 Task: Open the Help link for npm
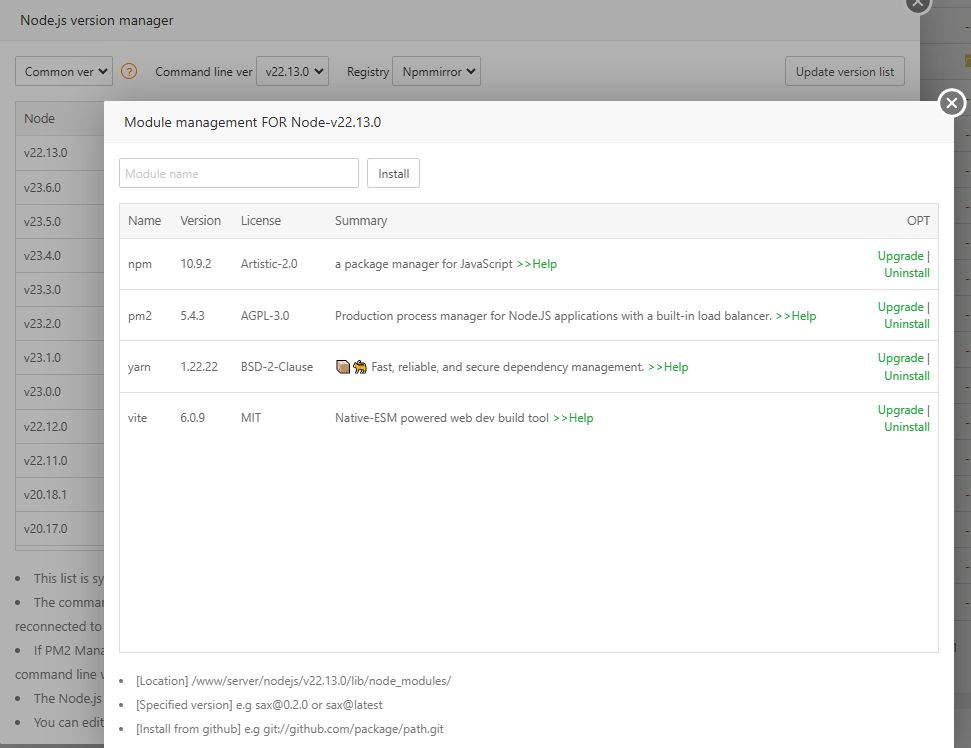[537, 264]
